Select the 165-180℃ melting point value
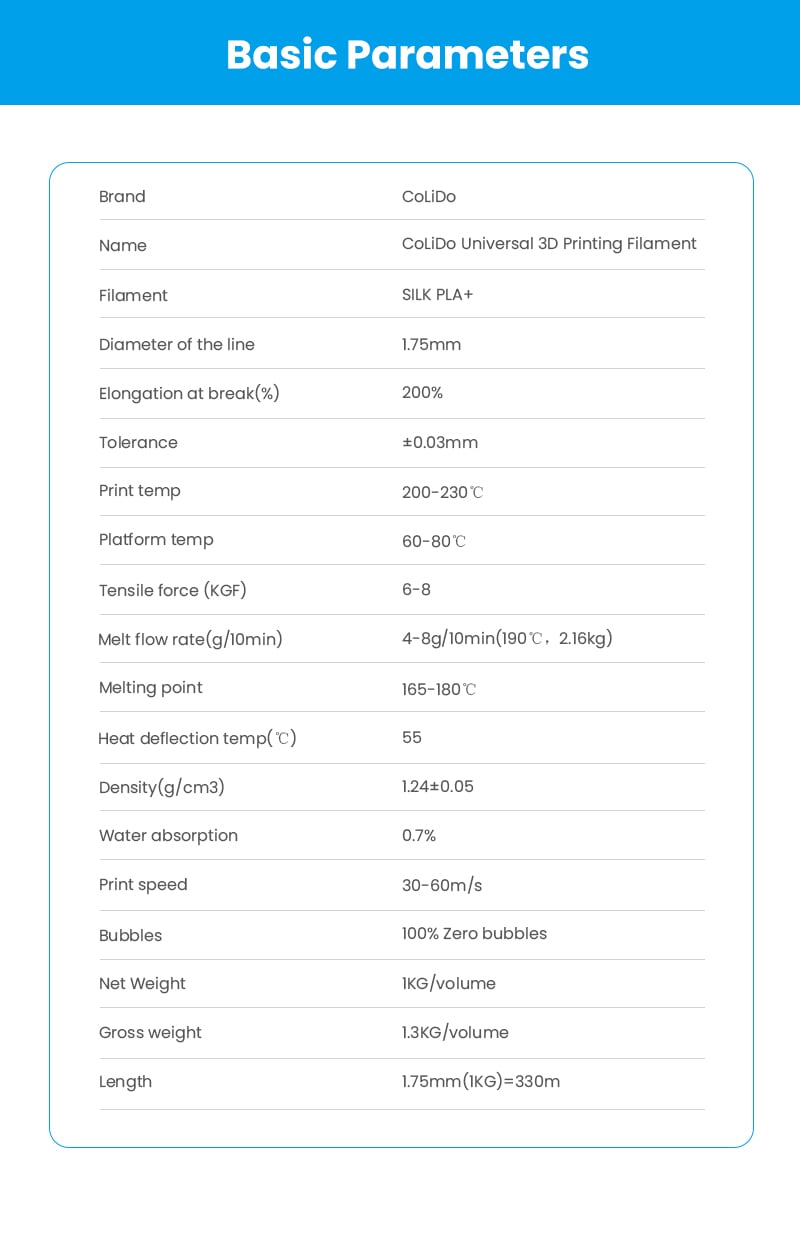The width and height of the screenshot is (800, 1240). (x=439, y=689)
